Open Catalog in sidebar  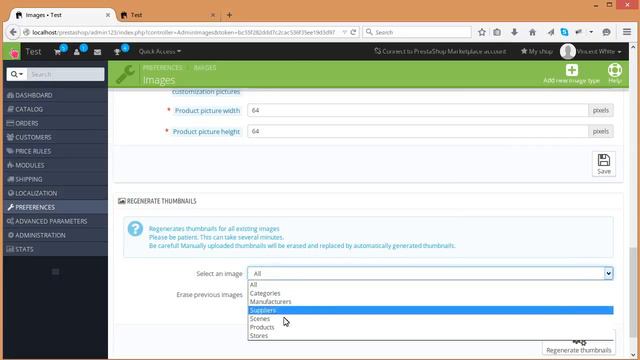[56, 109]
